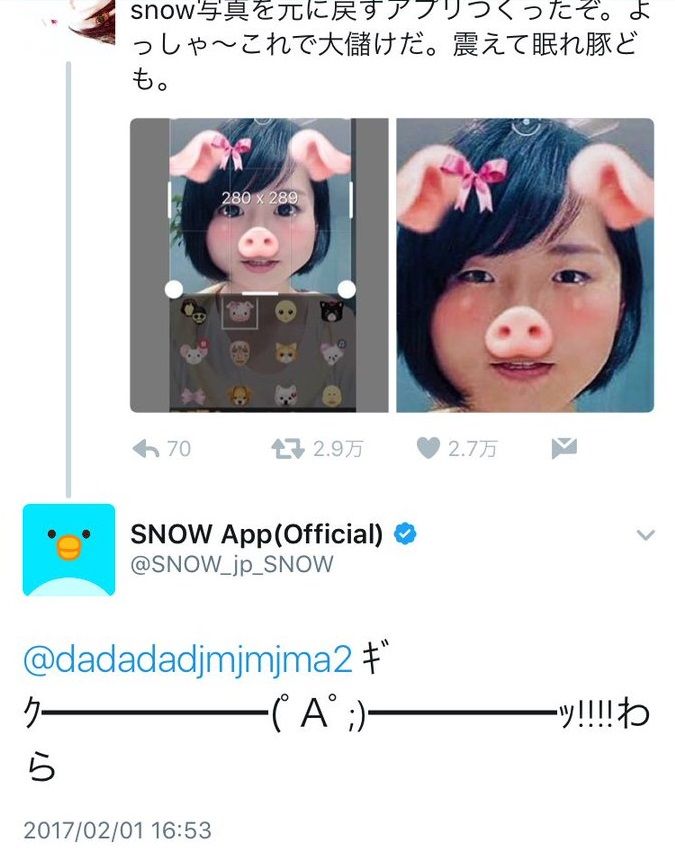Open the right restored pig face photo
Screen dimensions: 675x868
[525, 265]
